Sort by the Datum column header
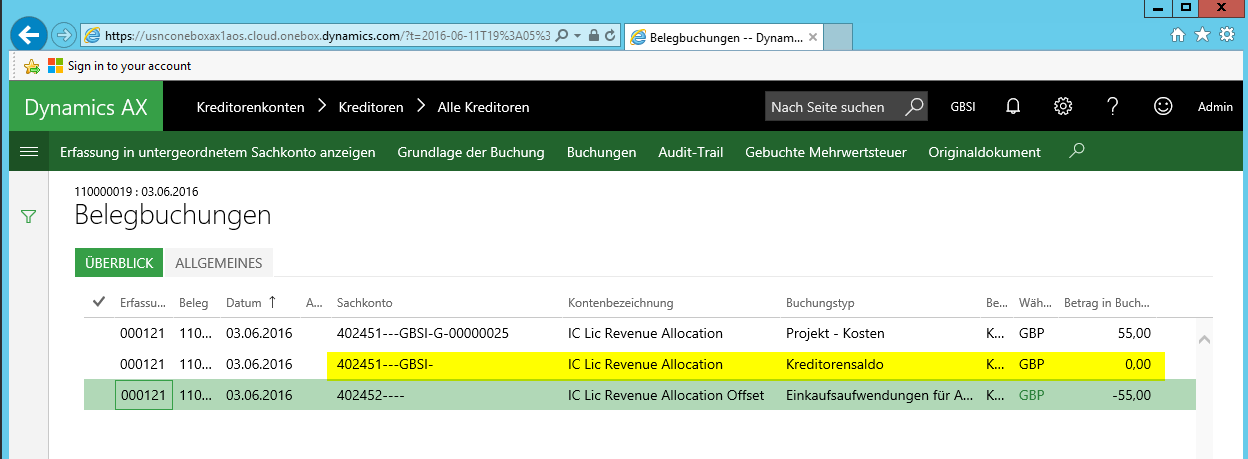This screenshot has height=459, width=1248. click(243, 303)
